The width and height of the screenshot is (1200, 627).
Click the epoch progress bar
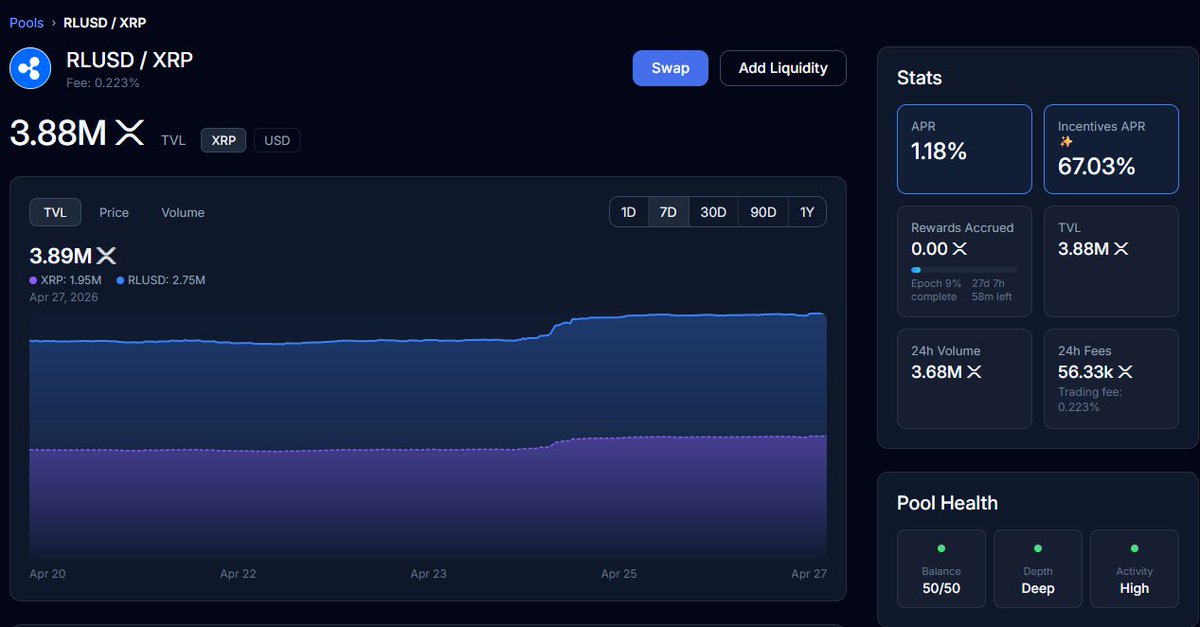click(x=964, y=270)
